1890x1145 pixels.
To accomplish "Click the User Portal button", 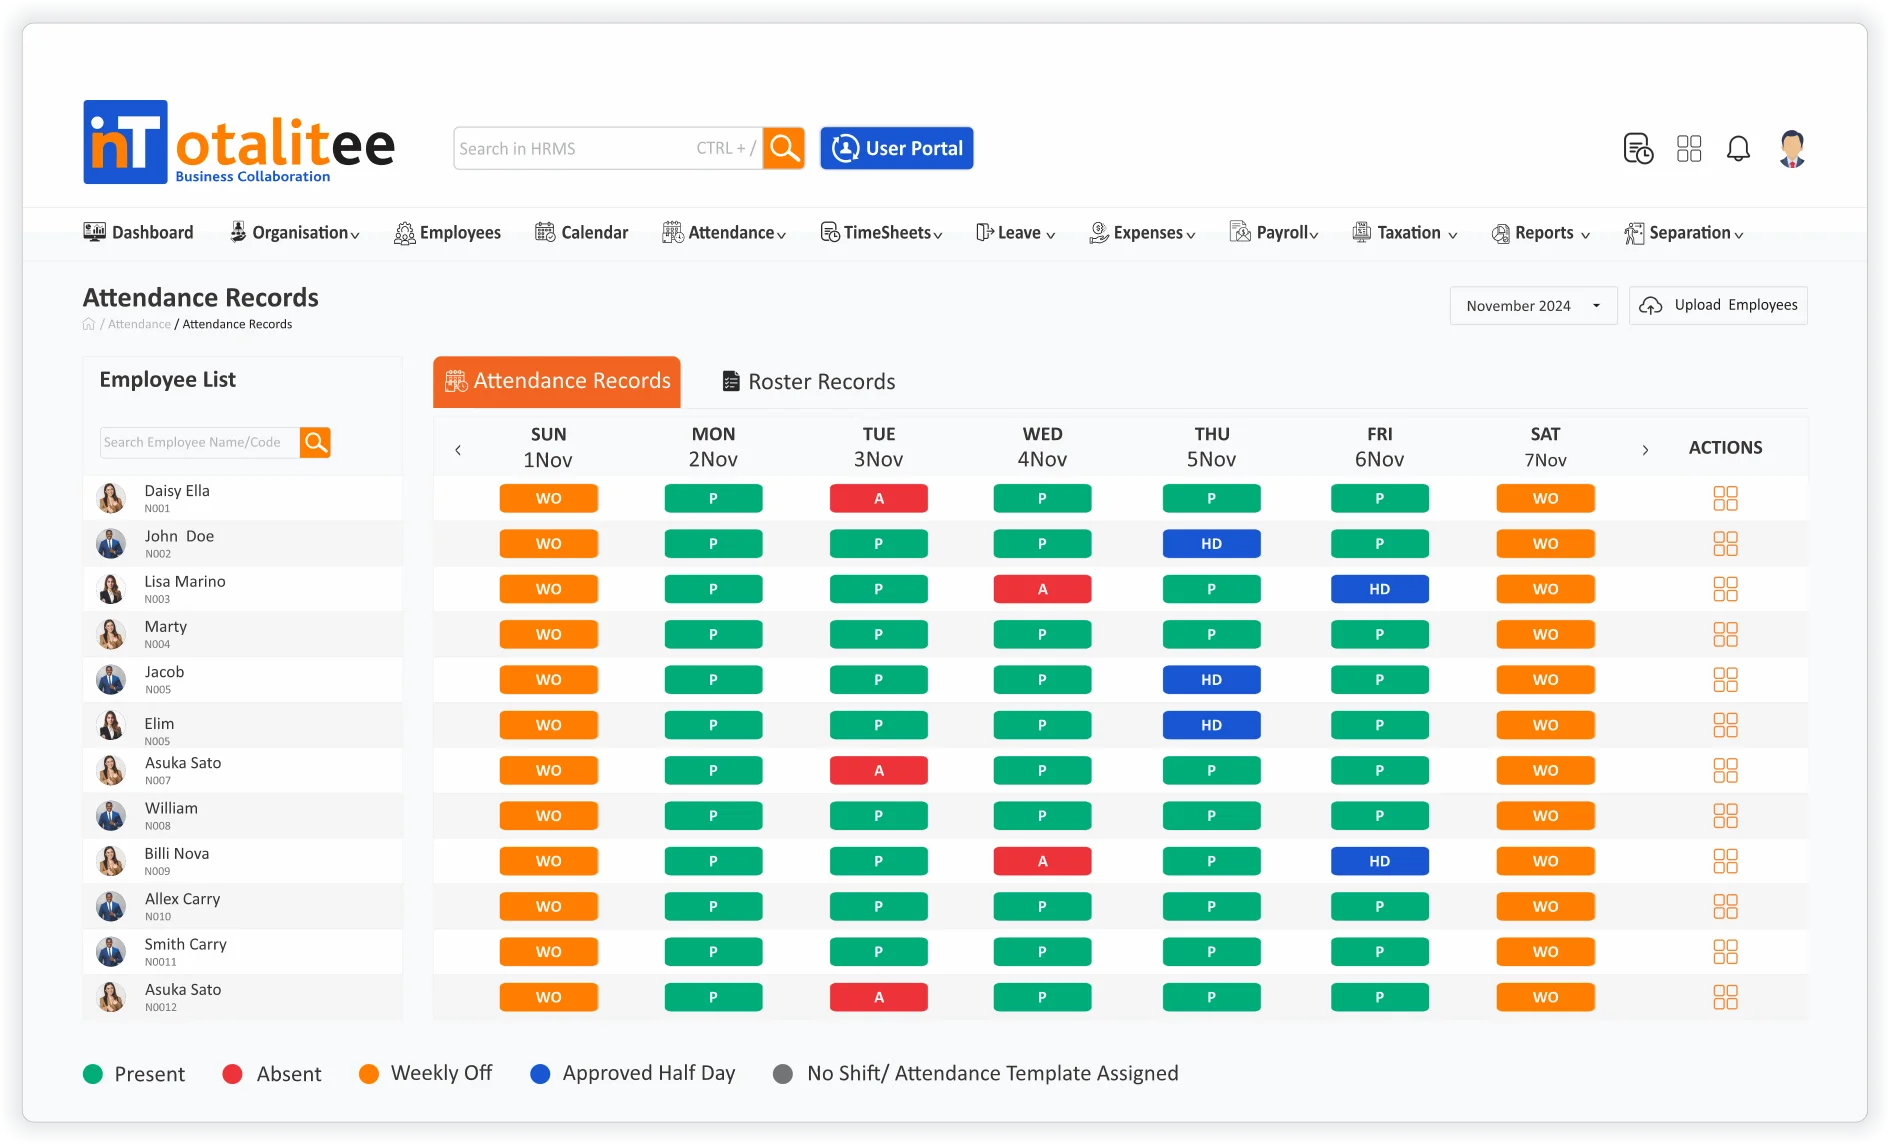I will pos(896,147).
